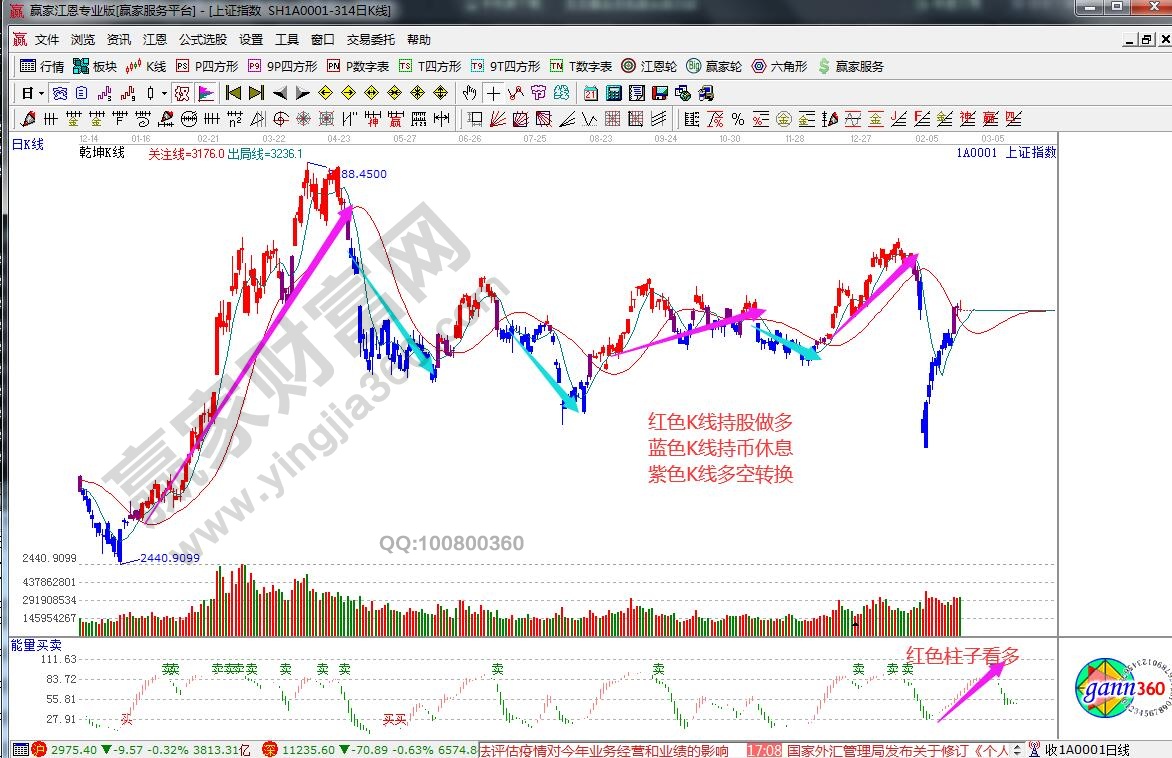The image size is (1172, 758).
Task: Toggle the crosshair cursor button
Action: 493,93
